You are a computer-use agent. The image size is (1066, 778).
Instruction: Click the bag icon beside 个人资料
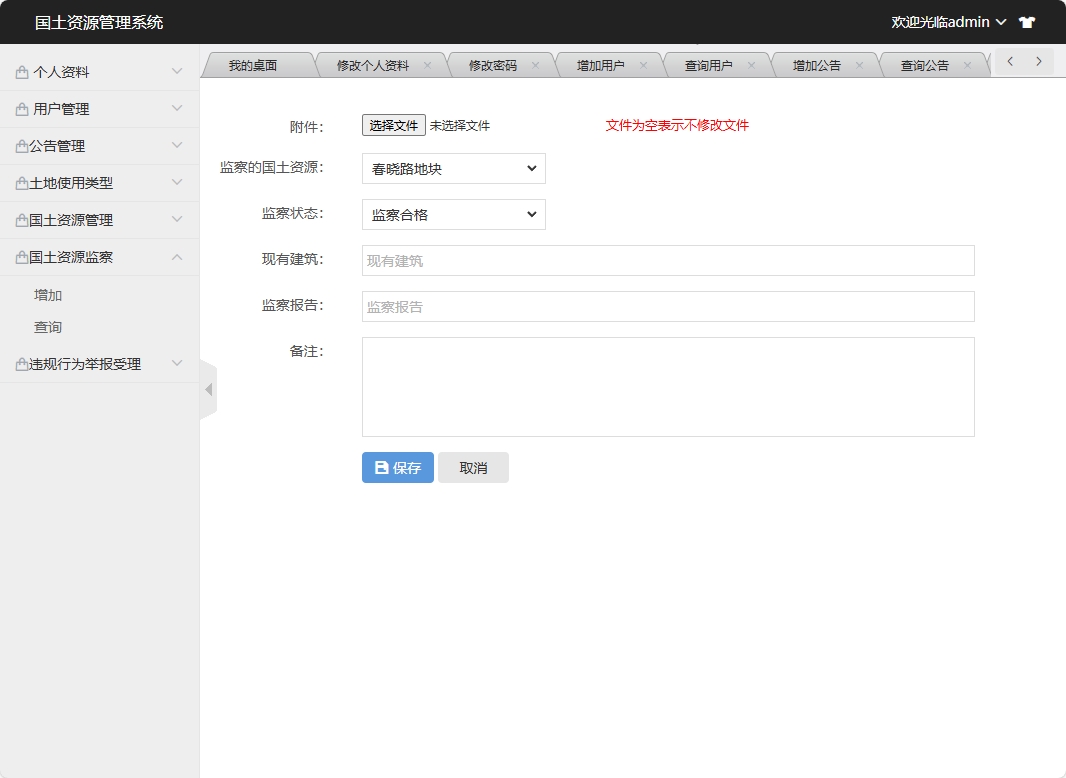click(x=22, y=72)
